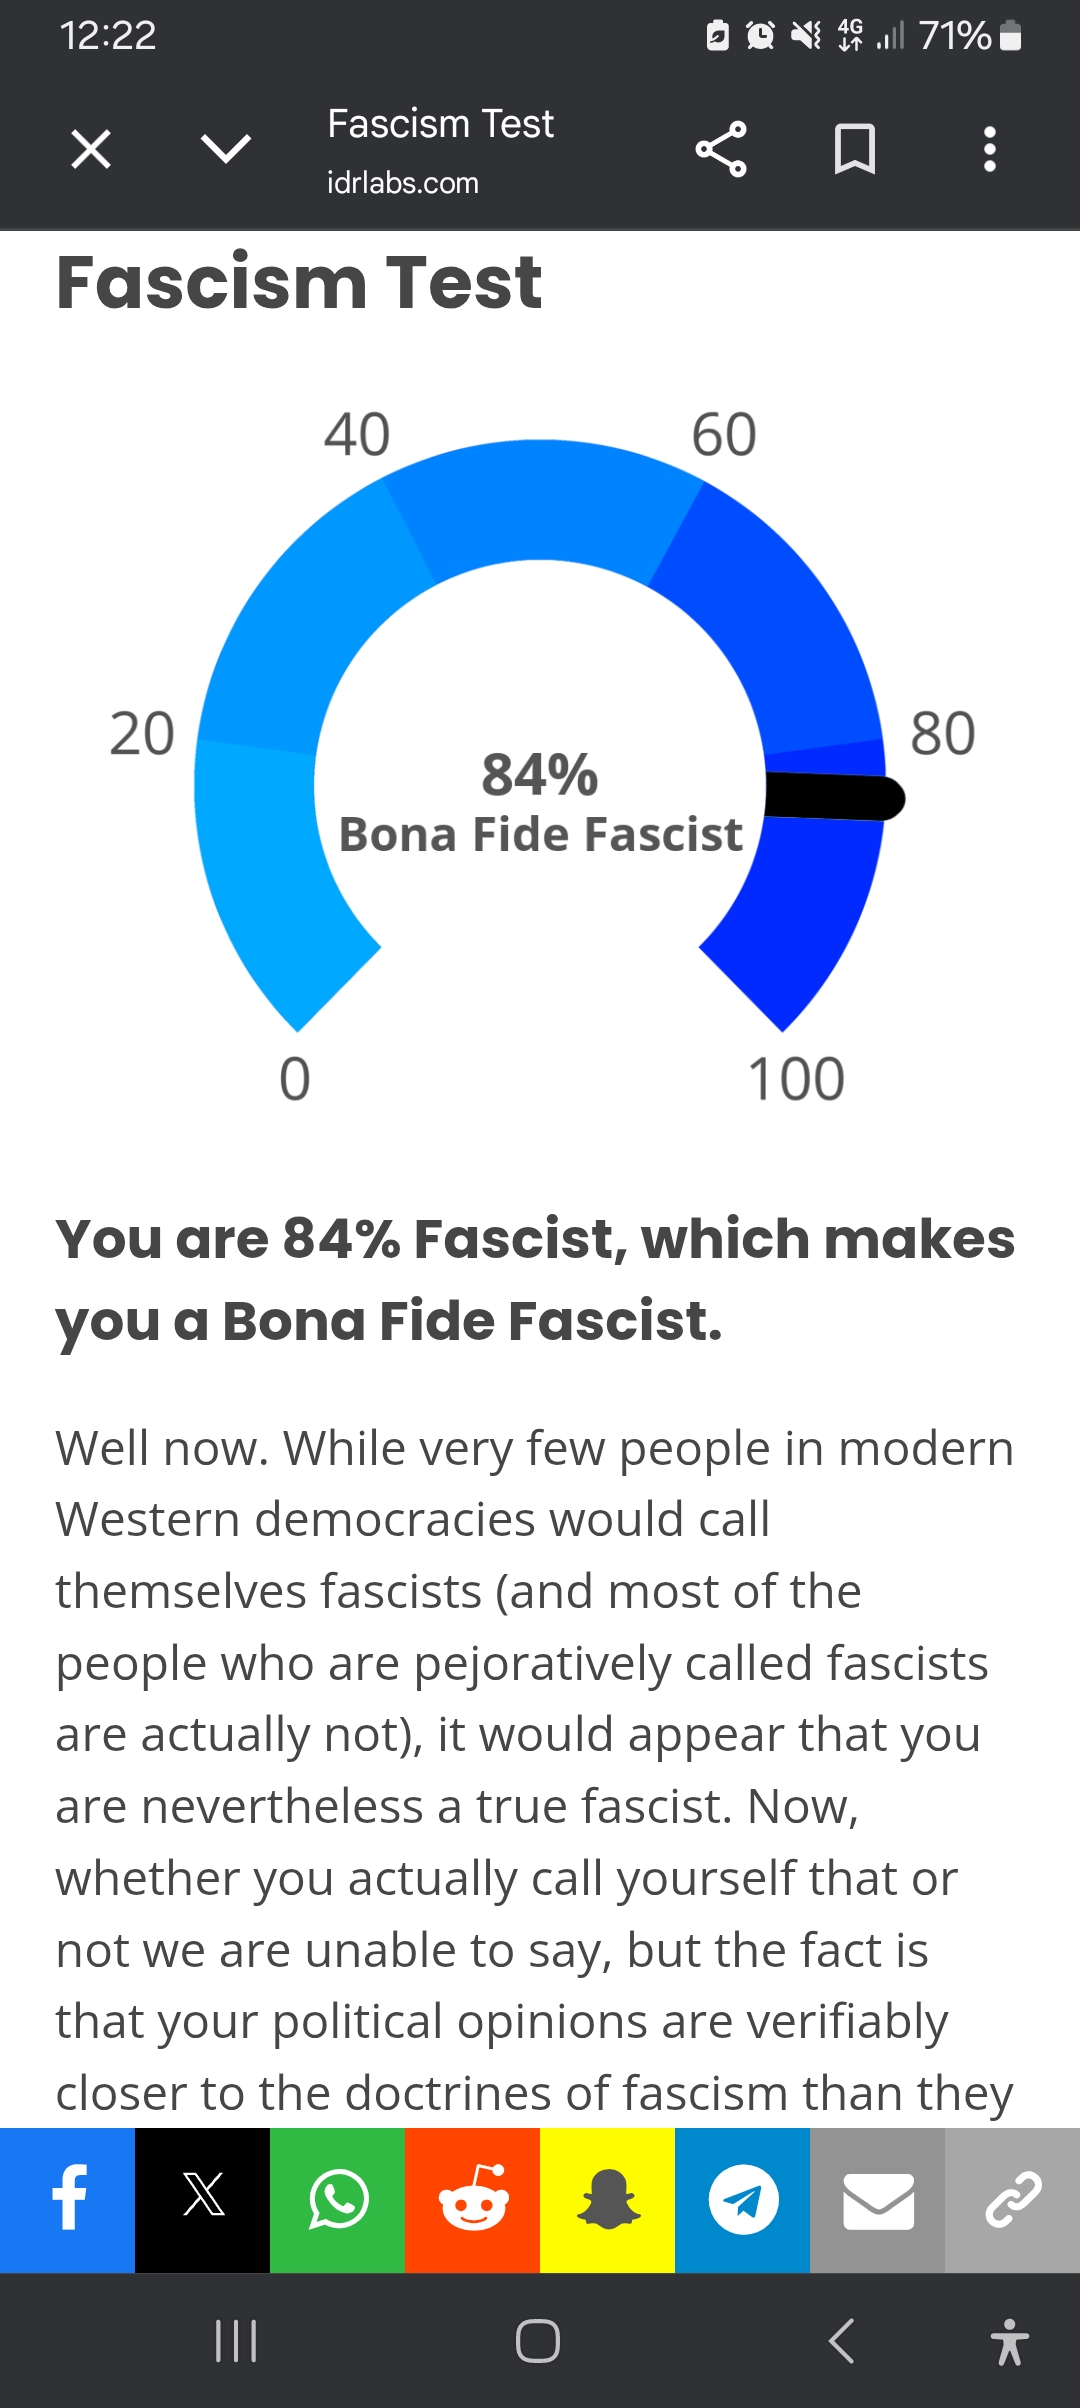Image resolution: width=1080 pixels, height=2408 pixels.
Task: Share result on Reddit
Action: [472, 2200]
